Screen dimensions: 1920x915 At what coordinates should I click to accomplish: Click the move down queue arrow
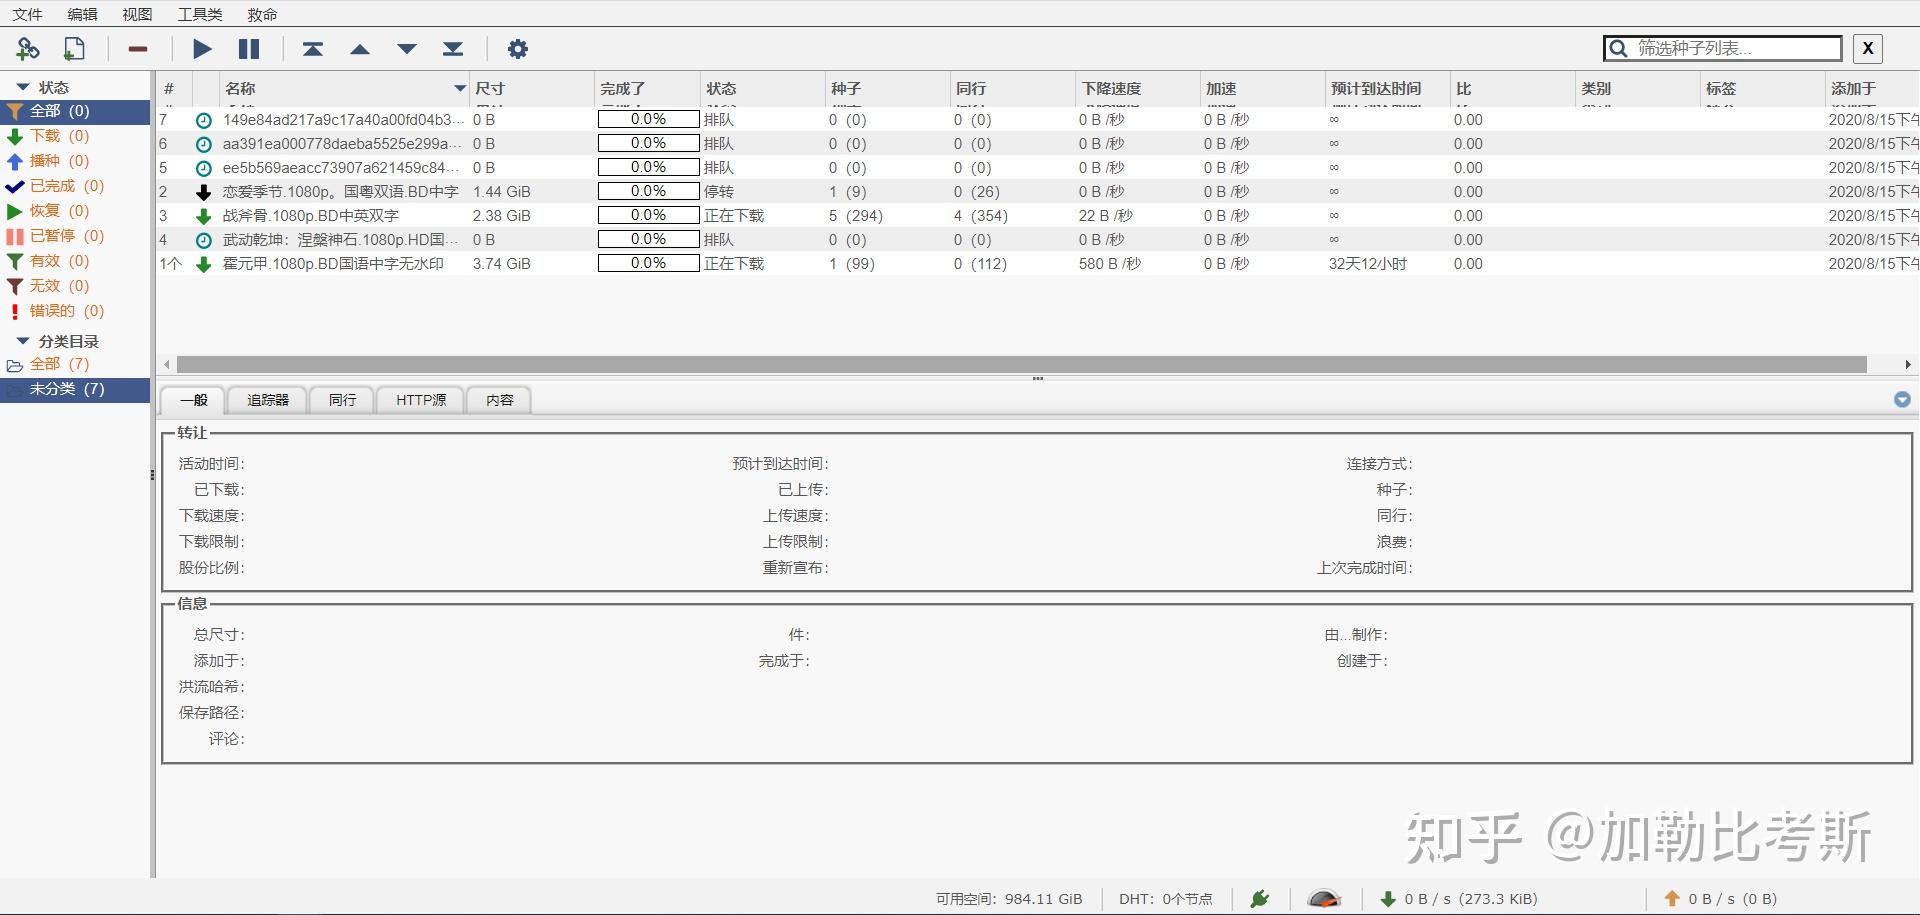(407, 49)
